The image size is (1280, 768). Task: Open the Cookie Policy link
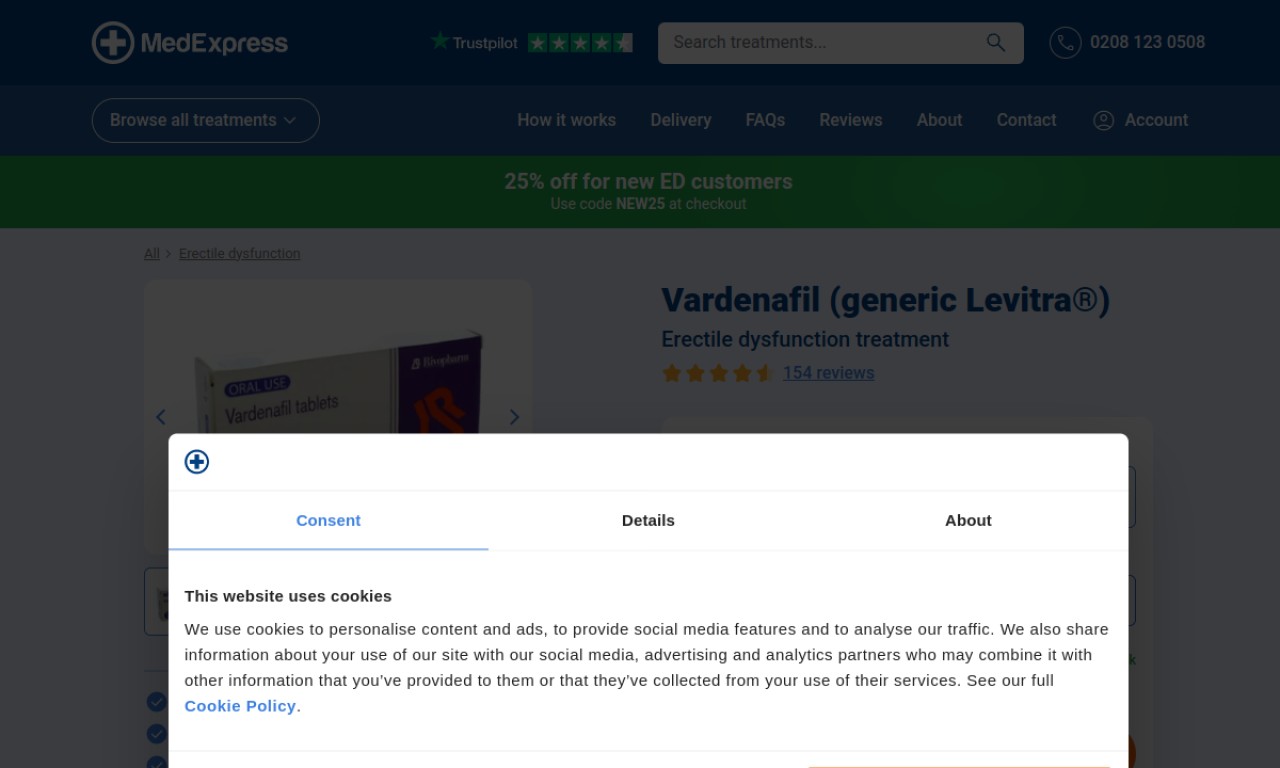[240, 706]
